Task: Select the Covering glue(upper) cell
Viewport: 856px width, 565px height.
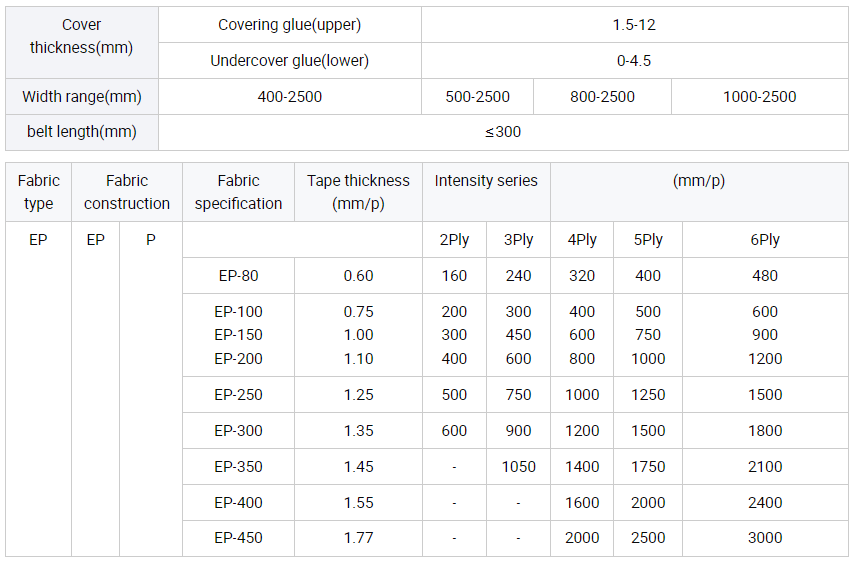Action: (289, 25)
